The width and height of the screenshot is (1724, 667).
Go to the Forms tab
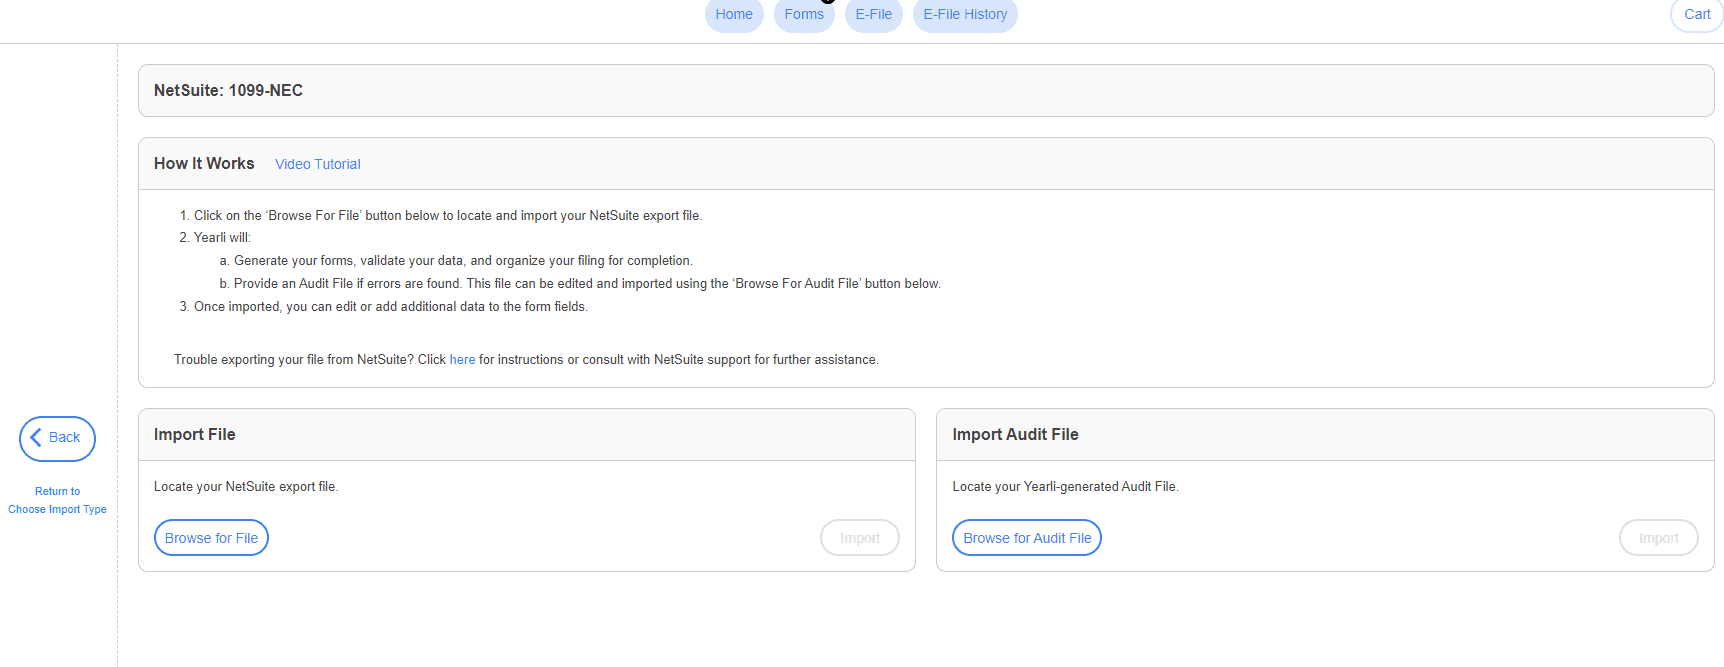(804, 15)
